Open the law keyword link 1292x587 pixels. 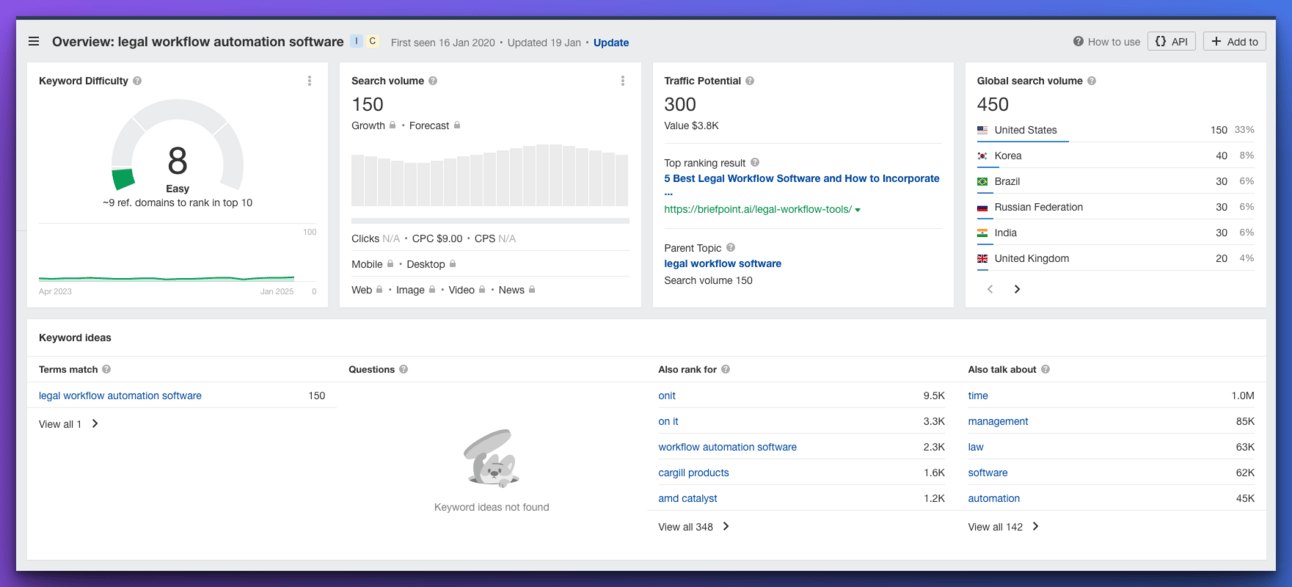[x=976, y=447]
